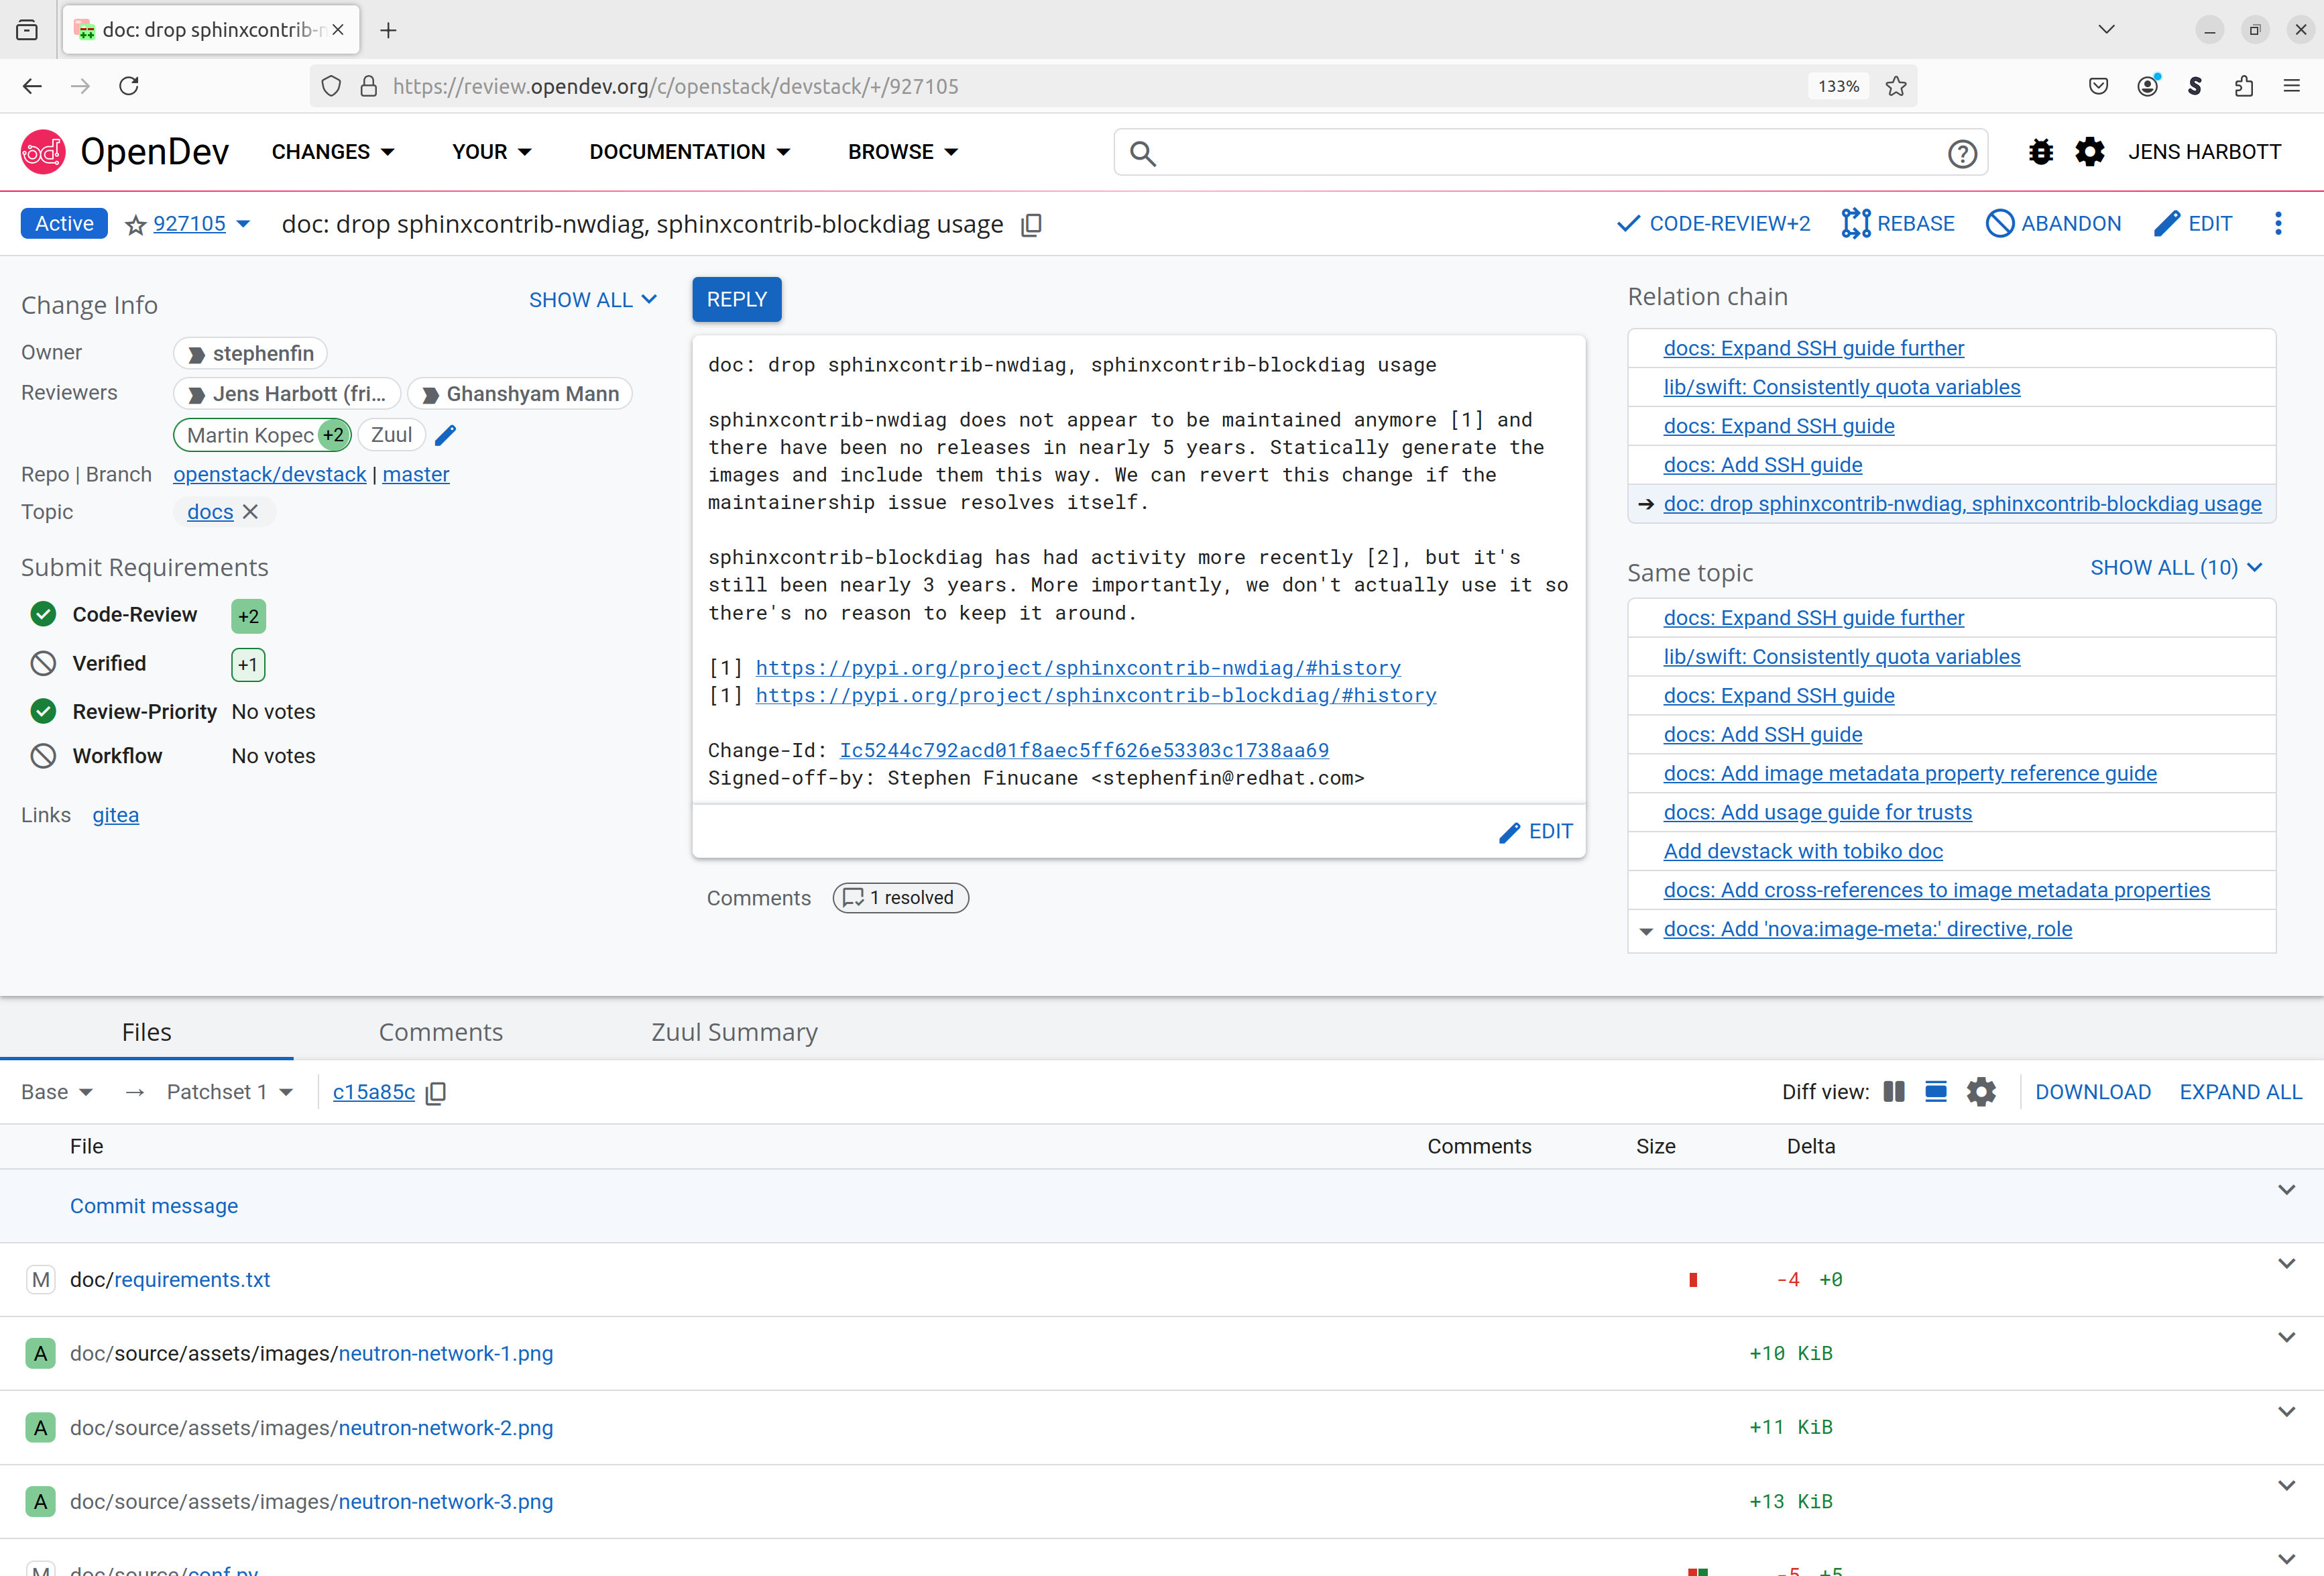Expand the doc/requirements.txt file row
This screenshot has width=2324, height=1576.
pyautogui.click(x=2286, y=1264)
